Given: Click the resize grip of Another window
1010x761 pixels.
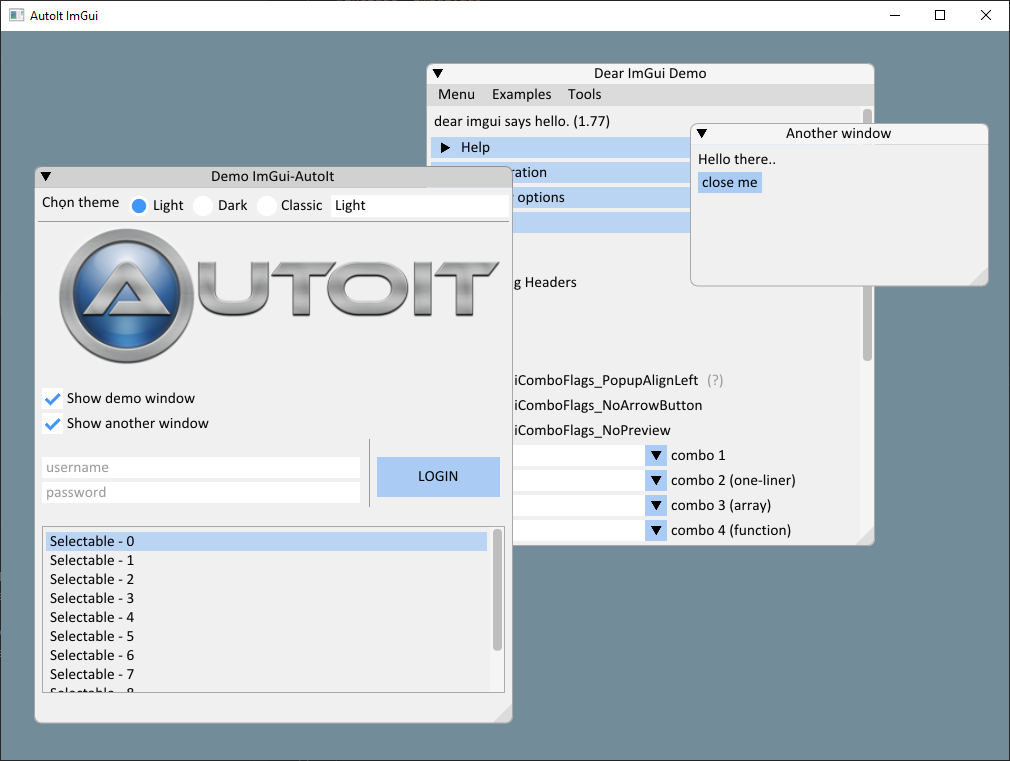Looking at the screenshot, I should pyautogui.click(x=978, y=276).
